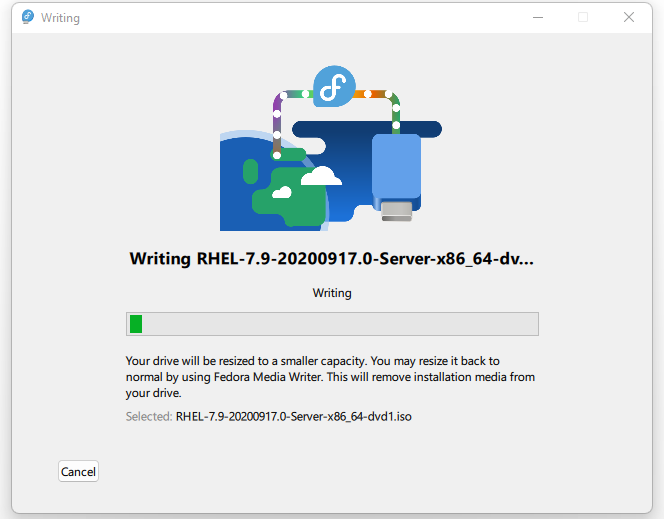Click the bold 'Writing RHEL-7.9-20200917.0-Server' heading
This screenshot has width=664, height=519.
[332, 258]
